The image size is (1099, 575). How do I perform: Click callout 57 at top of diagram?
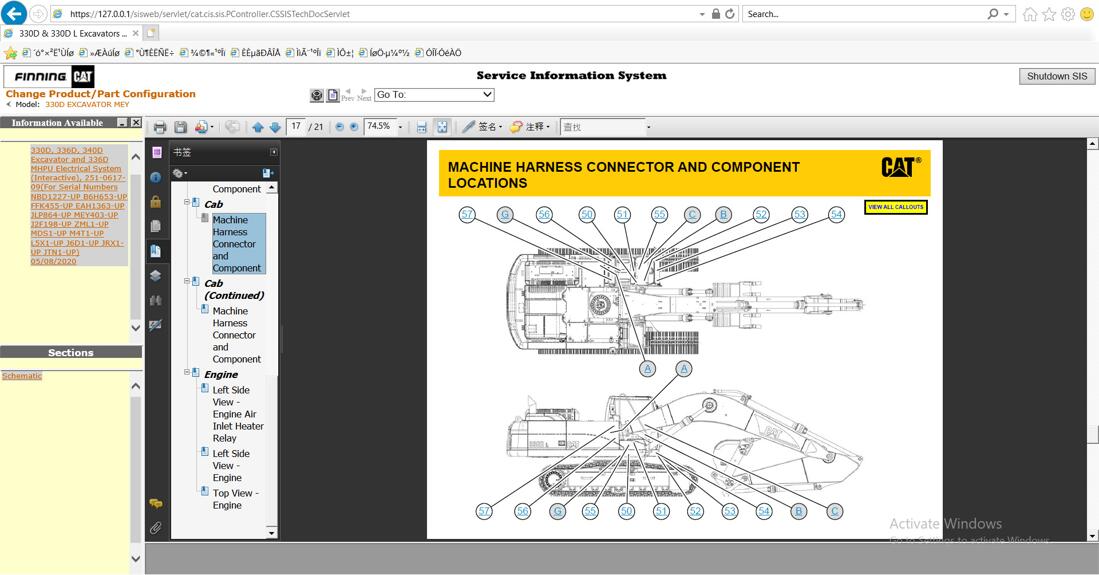click(467, 215)
